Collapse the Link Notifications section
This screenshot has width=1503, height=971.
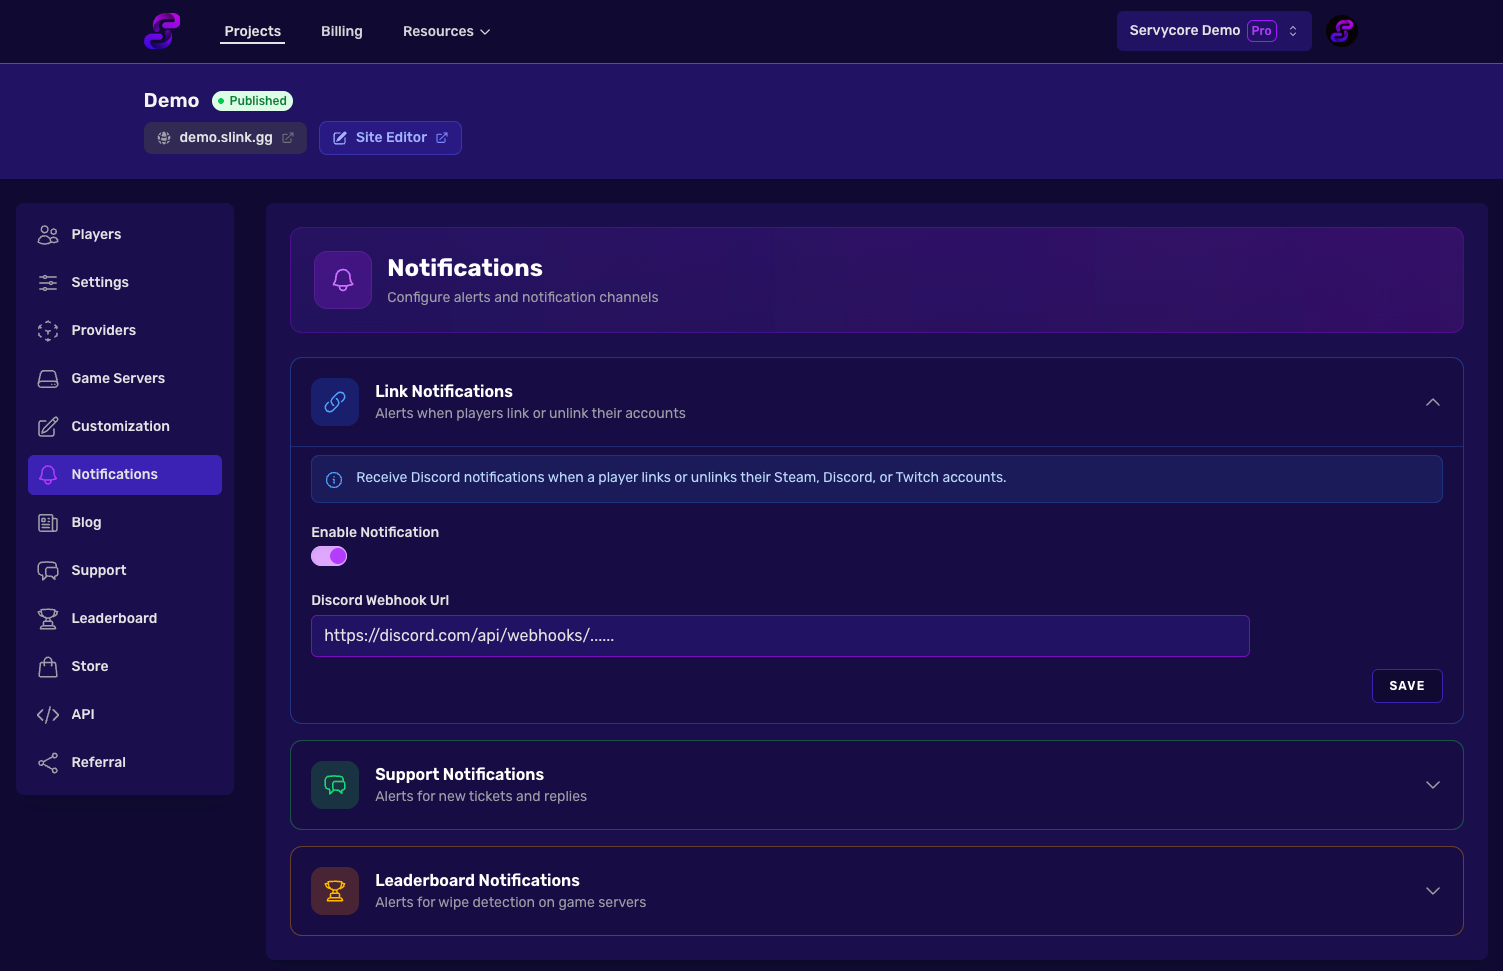tap(1432, 402)
